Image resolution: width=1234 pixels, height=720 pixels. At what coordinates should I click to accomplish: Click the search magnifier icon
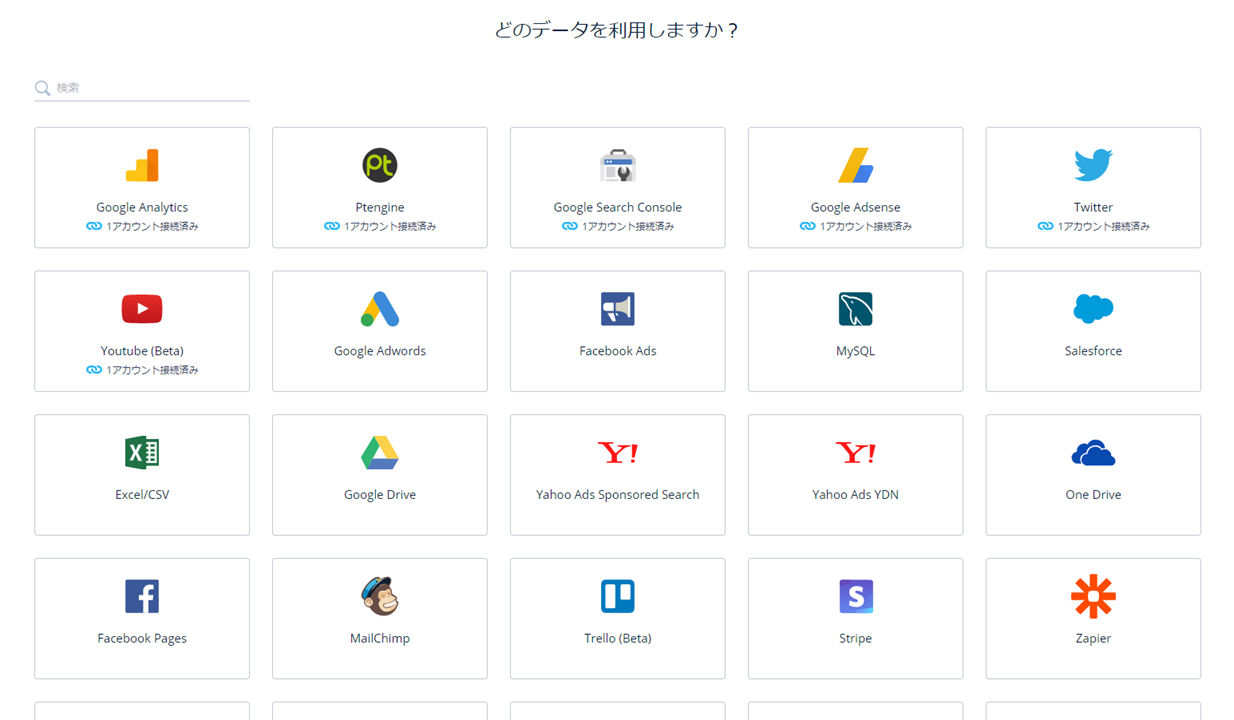(x=43, y=88)
